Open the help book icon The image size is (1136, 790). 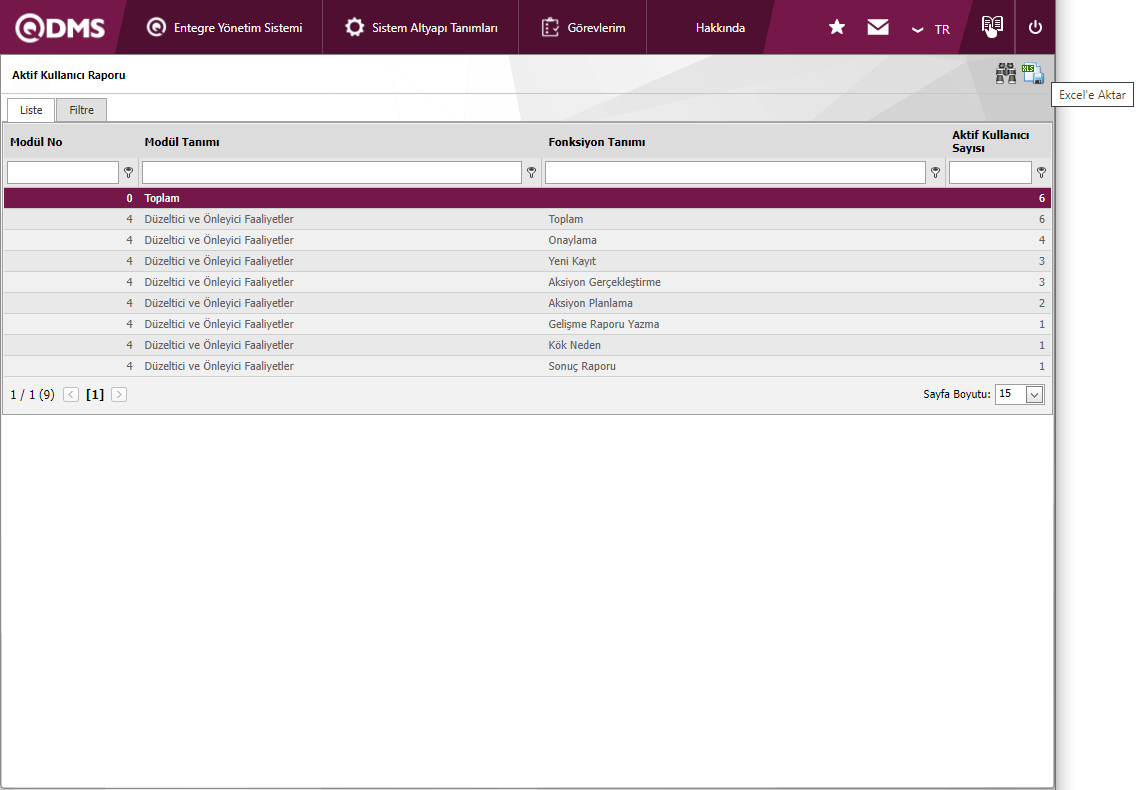pyautogui.click(x=991, y=27)
